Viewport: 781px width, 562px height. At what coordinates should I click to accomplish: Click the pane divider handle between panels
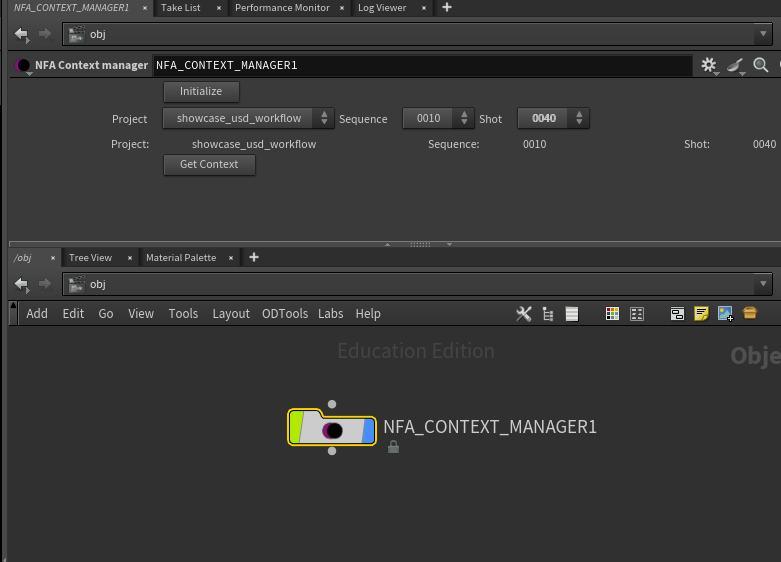pyautogui.click(x=420, y=244)
